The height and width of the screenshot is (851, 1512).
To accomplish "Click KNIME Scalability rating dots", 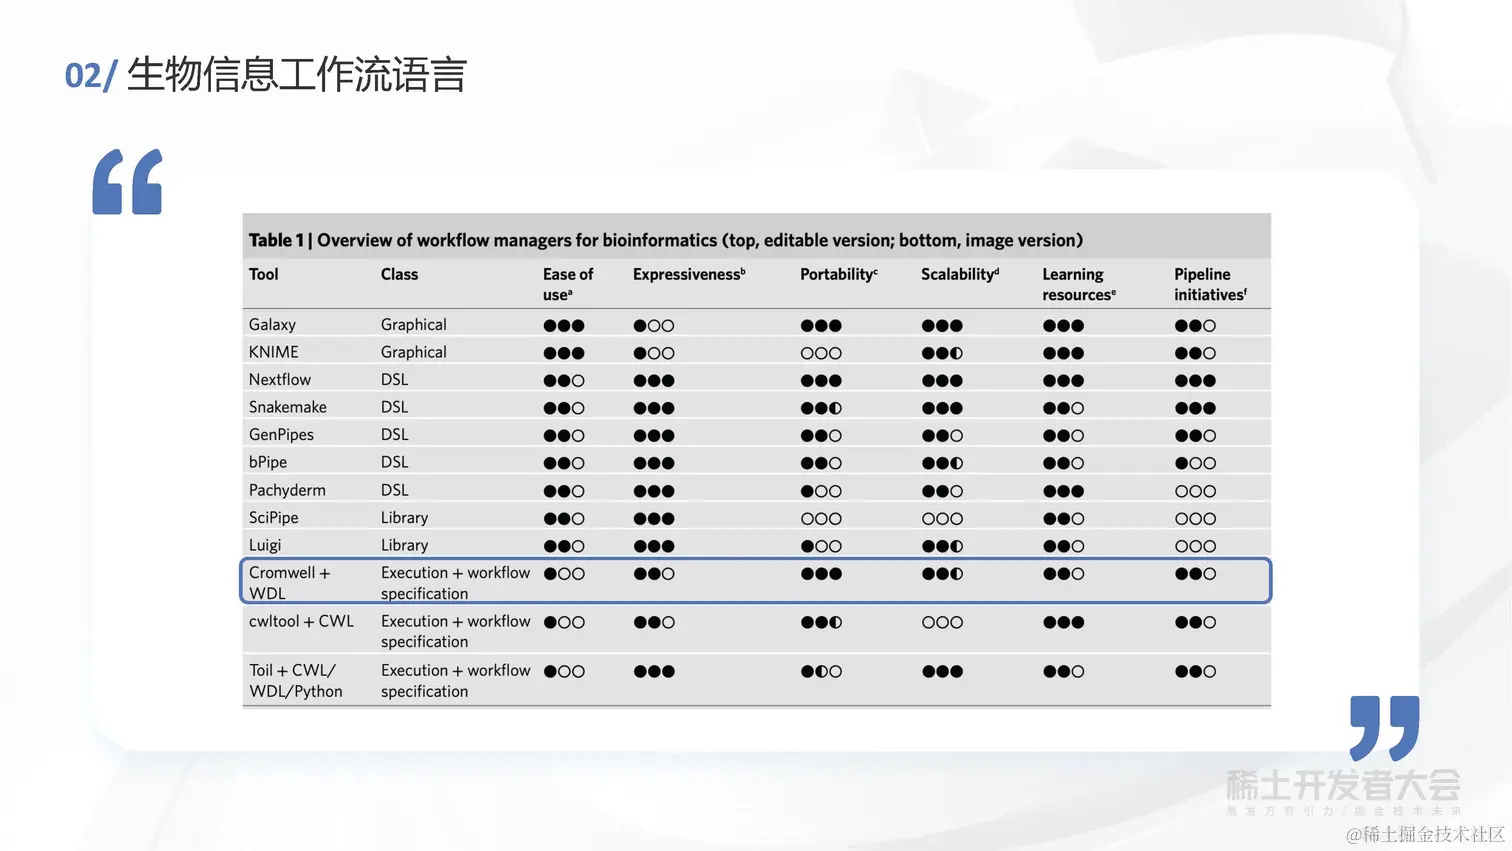I will pos(942,353).
